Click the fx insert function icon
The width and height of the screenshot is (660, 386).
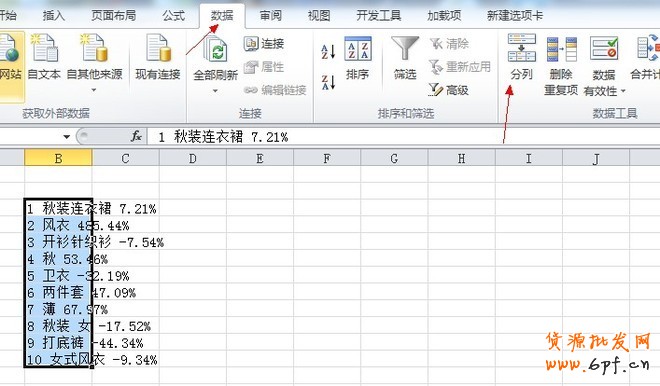pyautogui.click(x=136, y=136)
